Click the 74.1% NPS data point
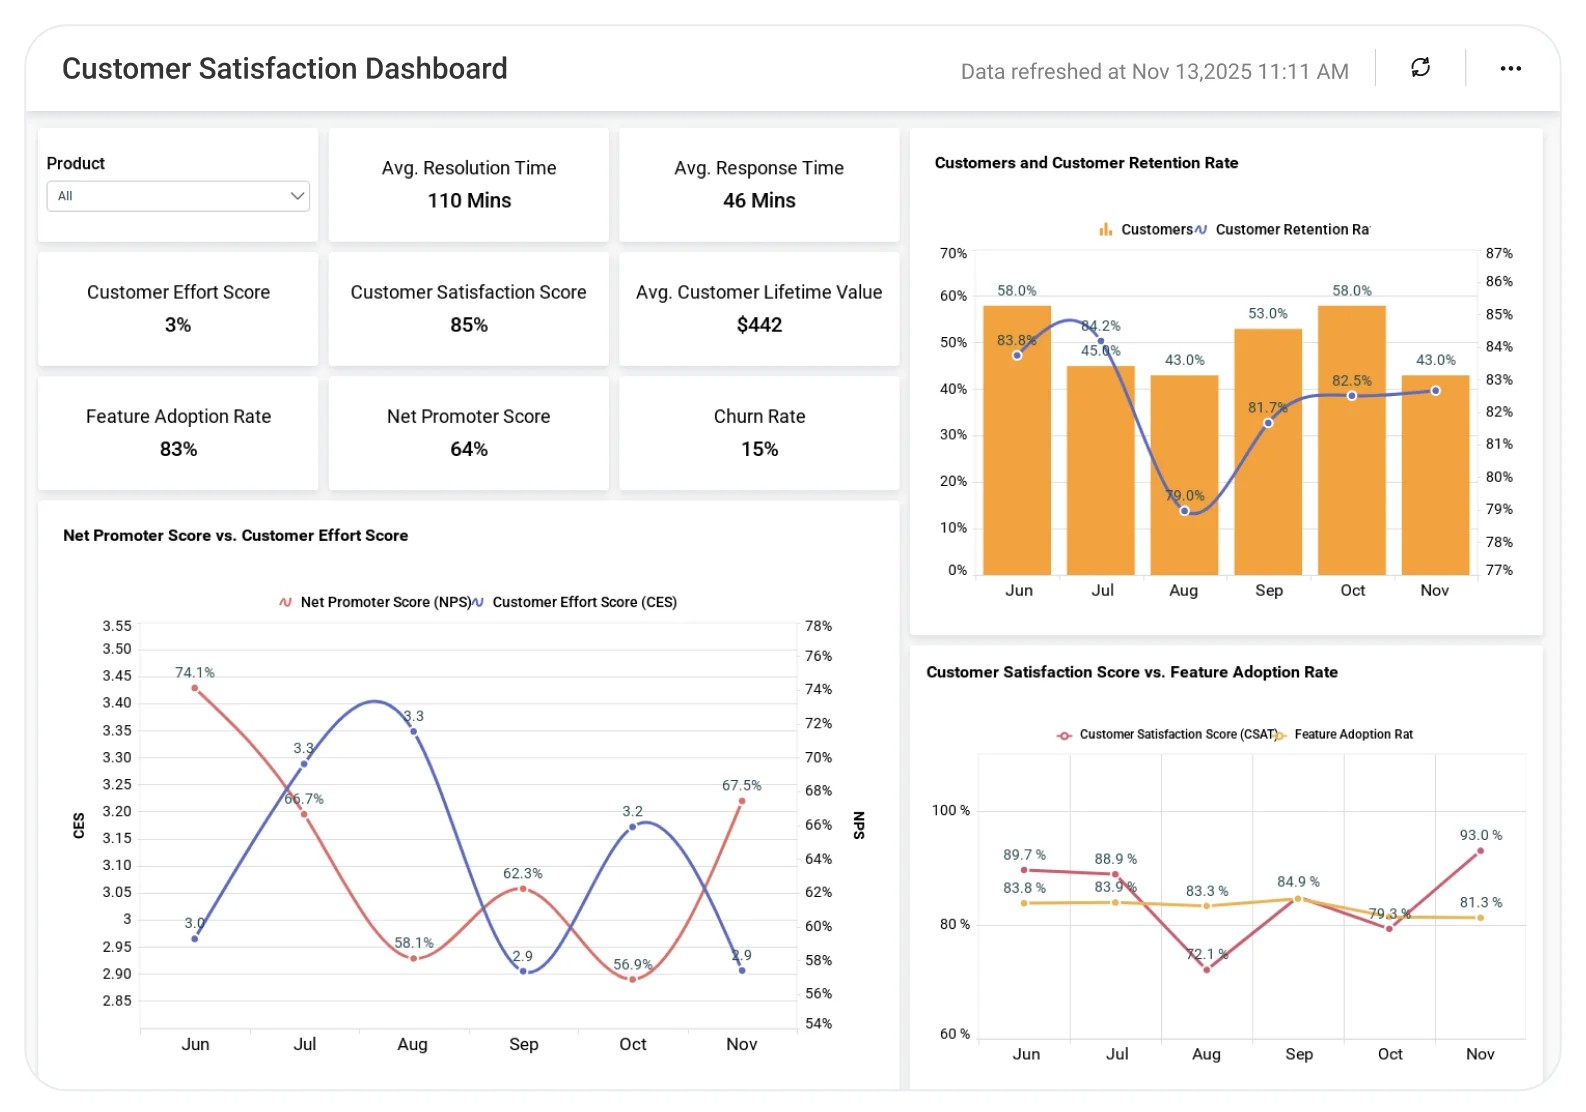 click(x=195, y=688)
